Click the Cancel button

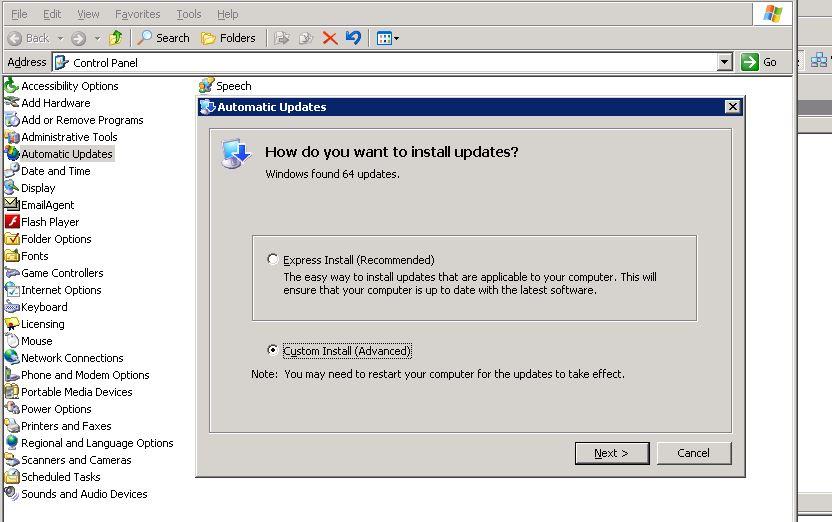click(694, 453)
